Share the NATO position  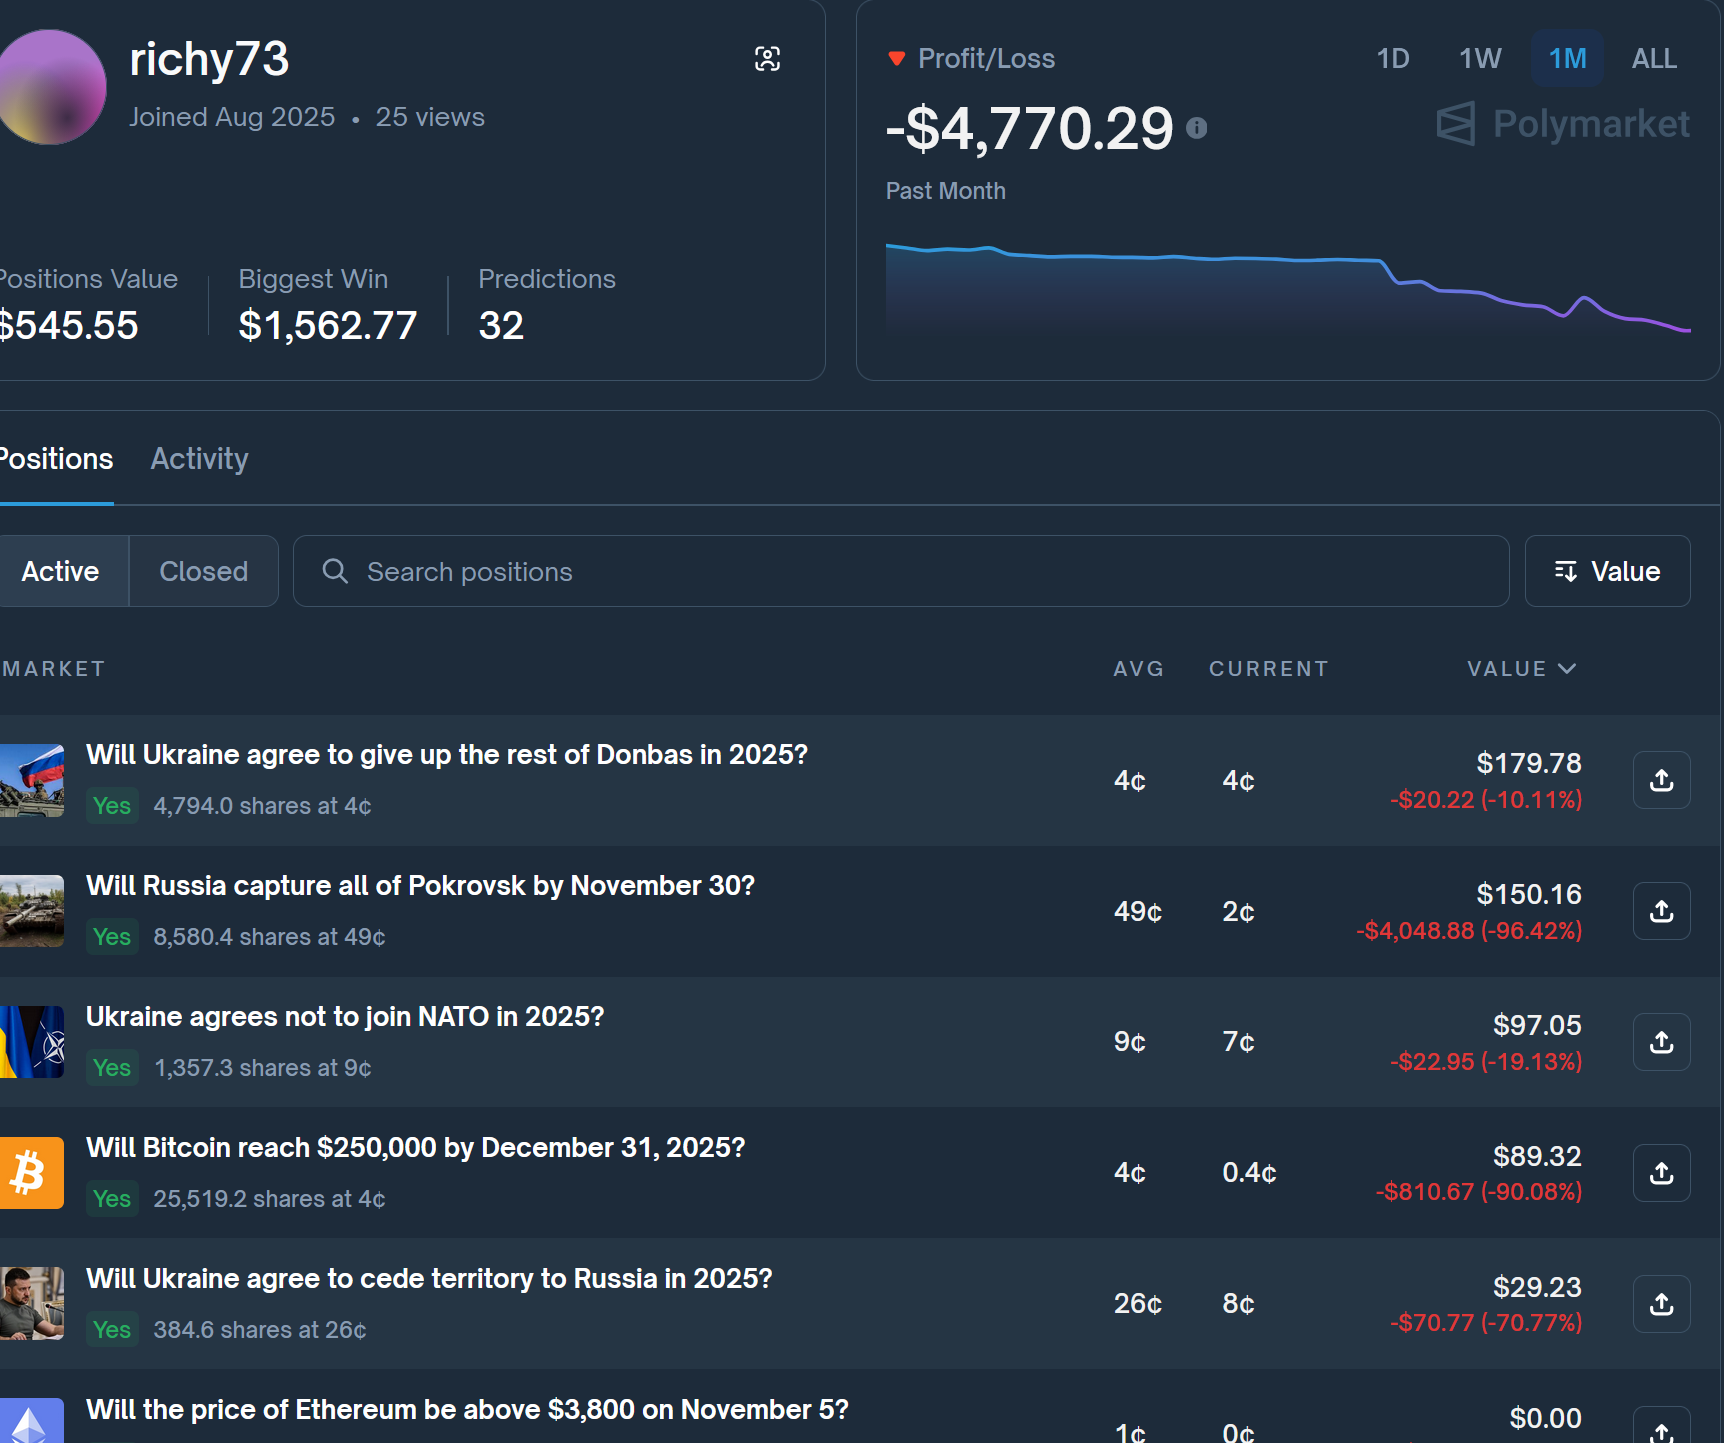(1661, 1042)
